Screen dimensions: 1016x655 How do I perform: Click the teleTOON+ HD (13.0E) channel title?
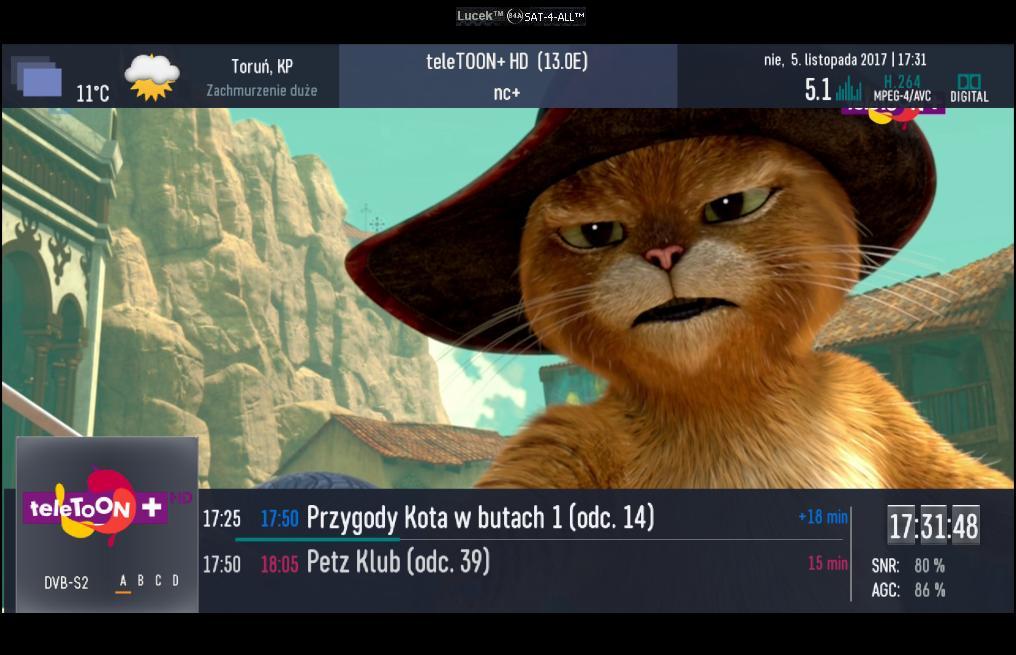click(507, 62)
